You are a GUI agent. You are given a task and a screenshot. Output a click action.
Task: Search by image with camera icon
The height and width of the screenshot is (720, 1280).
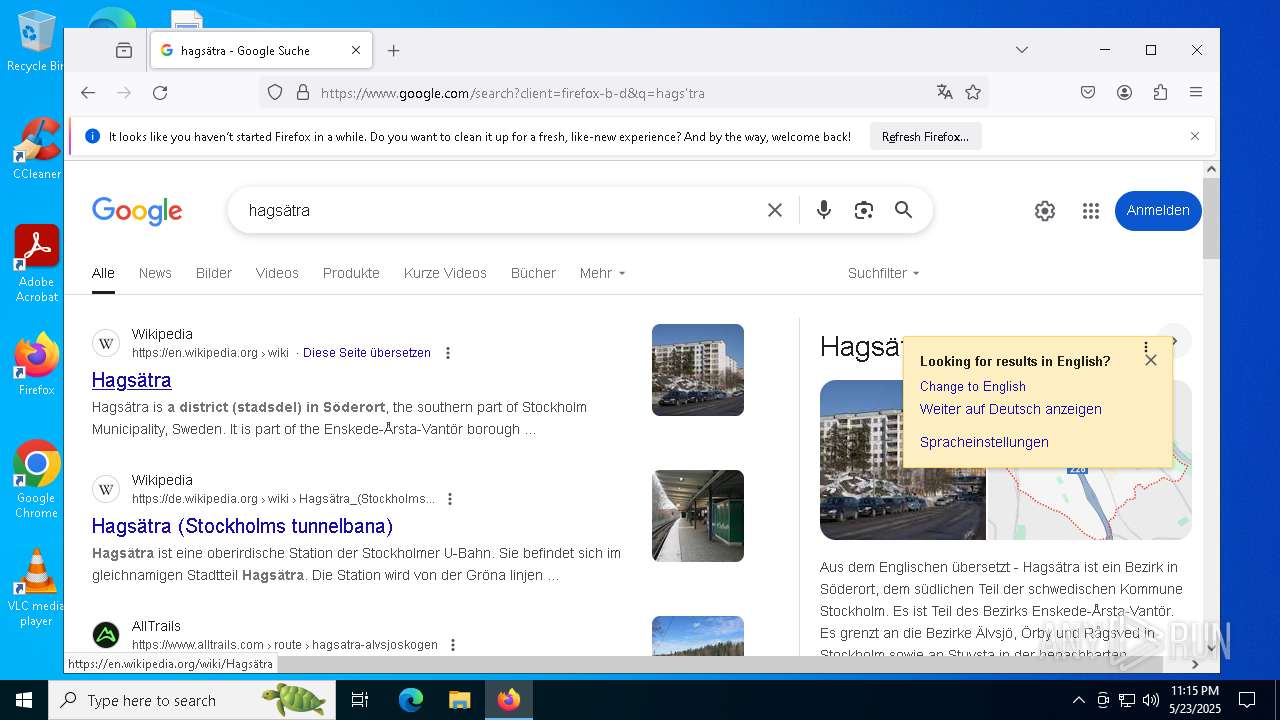(864, 210)
